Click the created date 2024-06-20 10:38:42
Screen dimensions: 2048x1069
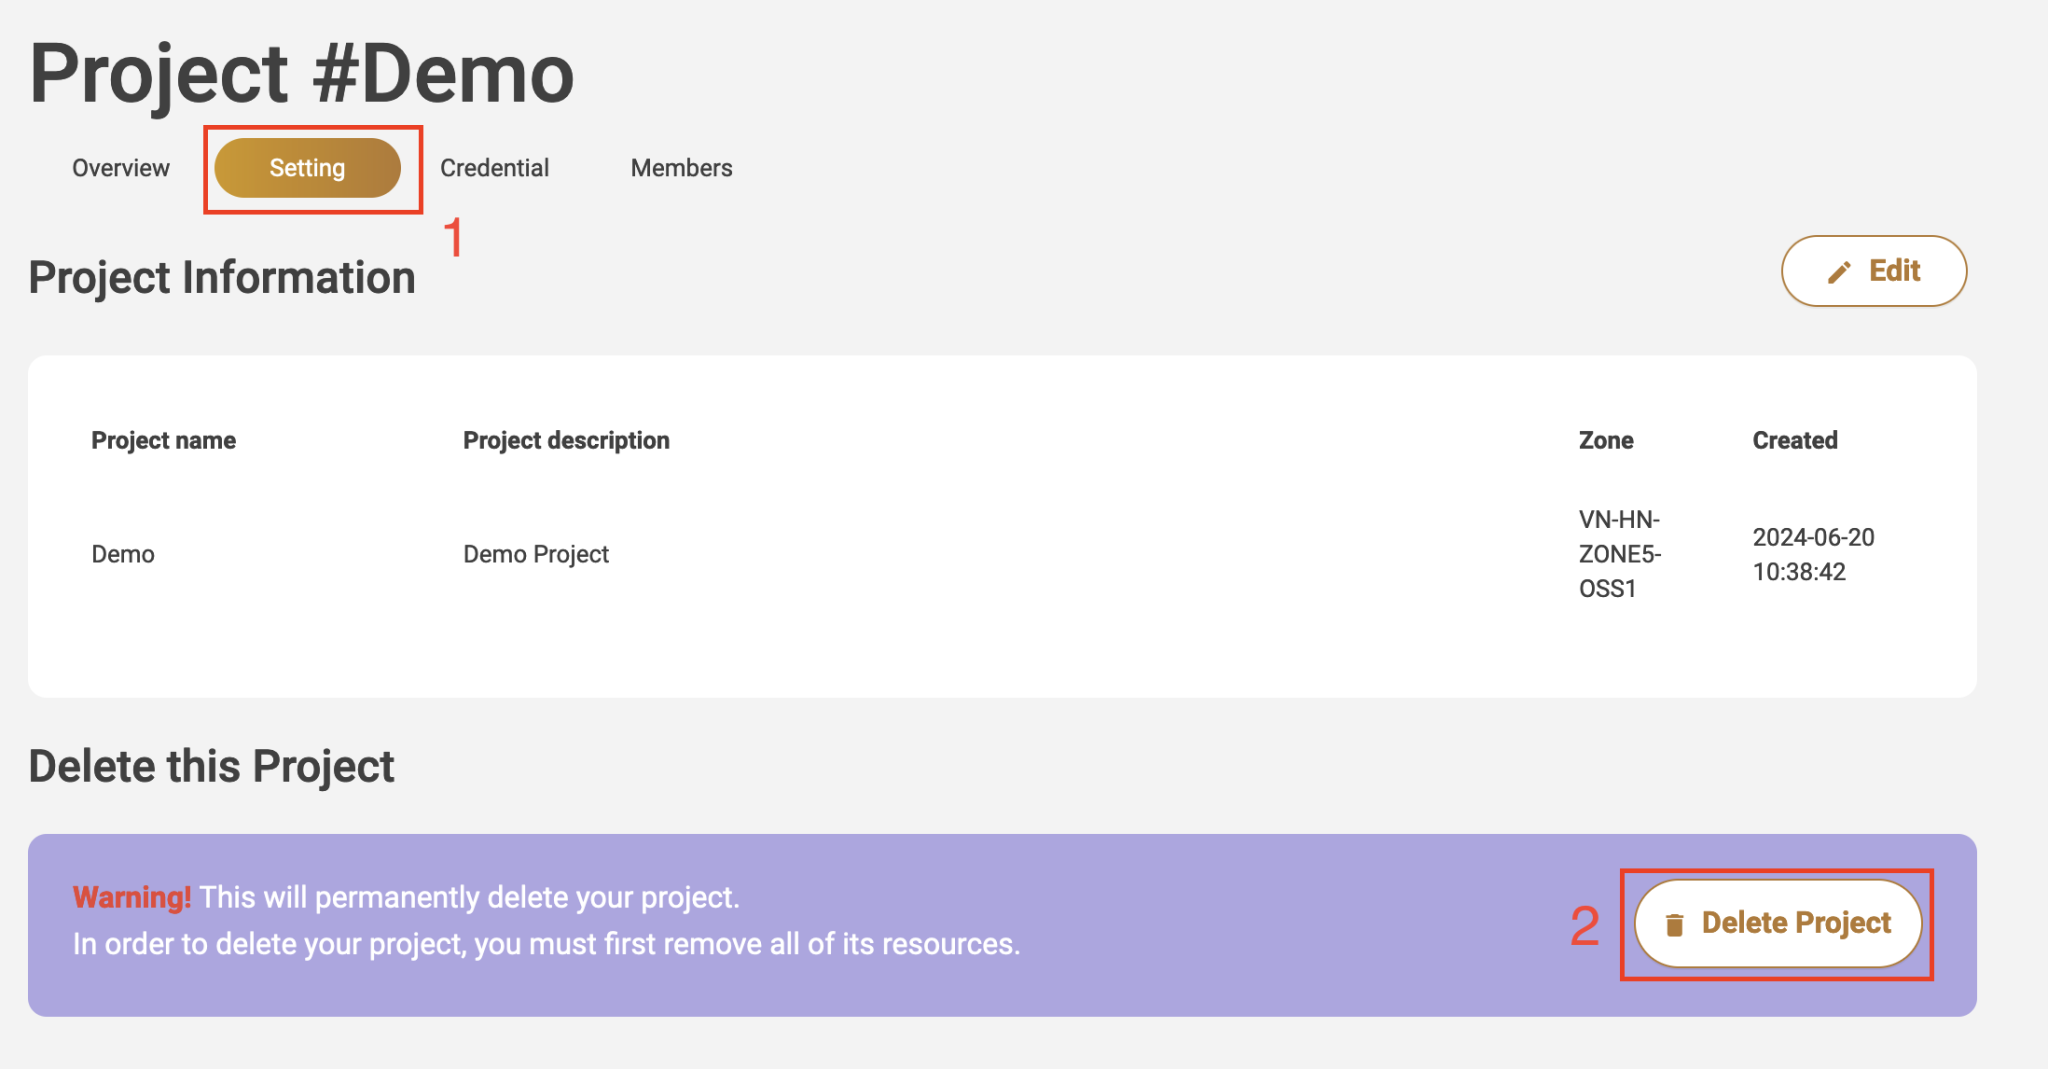(1813, 554)
